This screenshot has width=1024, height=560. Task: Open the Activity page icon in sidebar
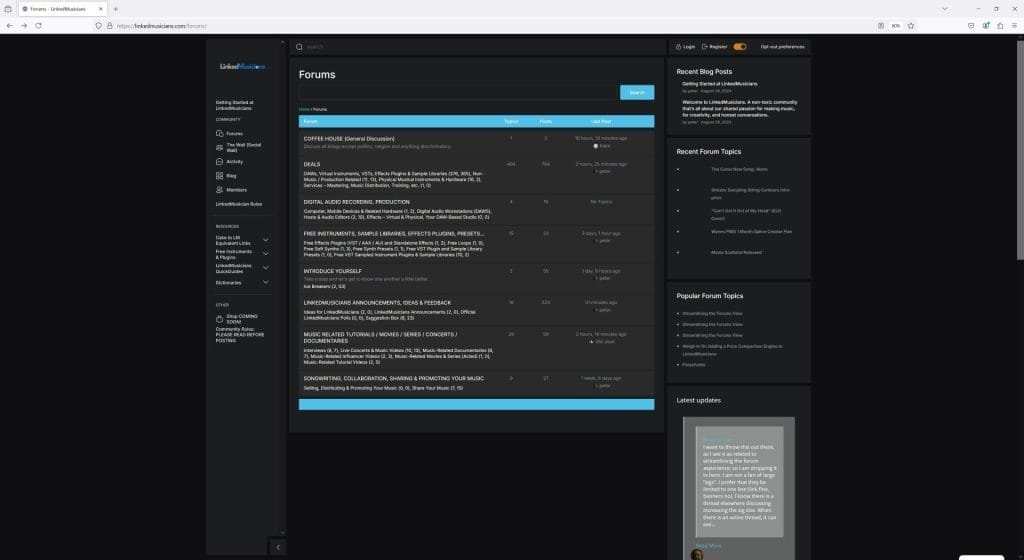pos(219,161)
